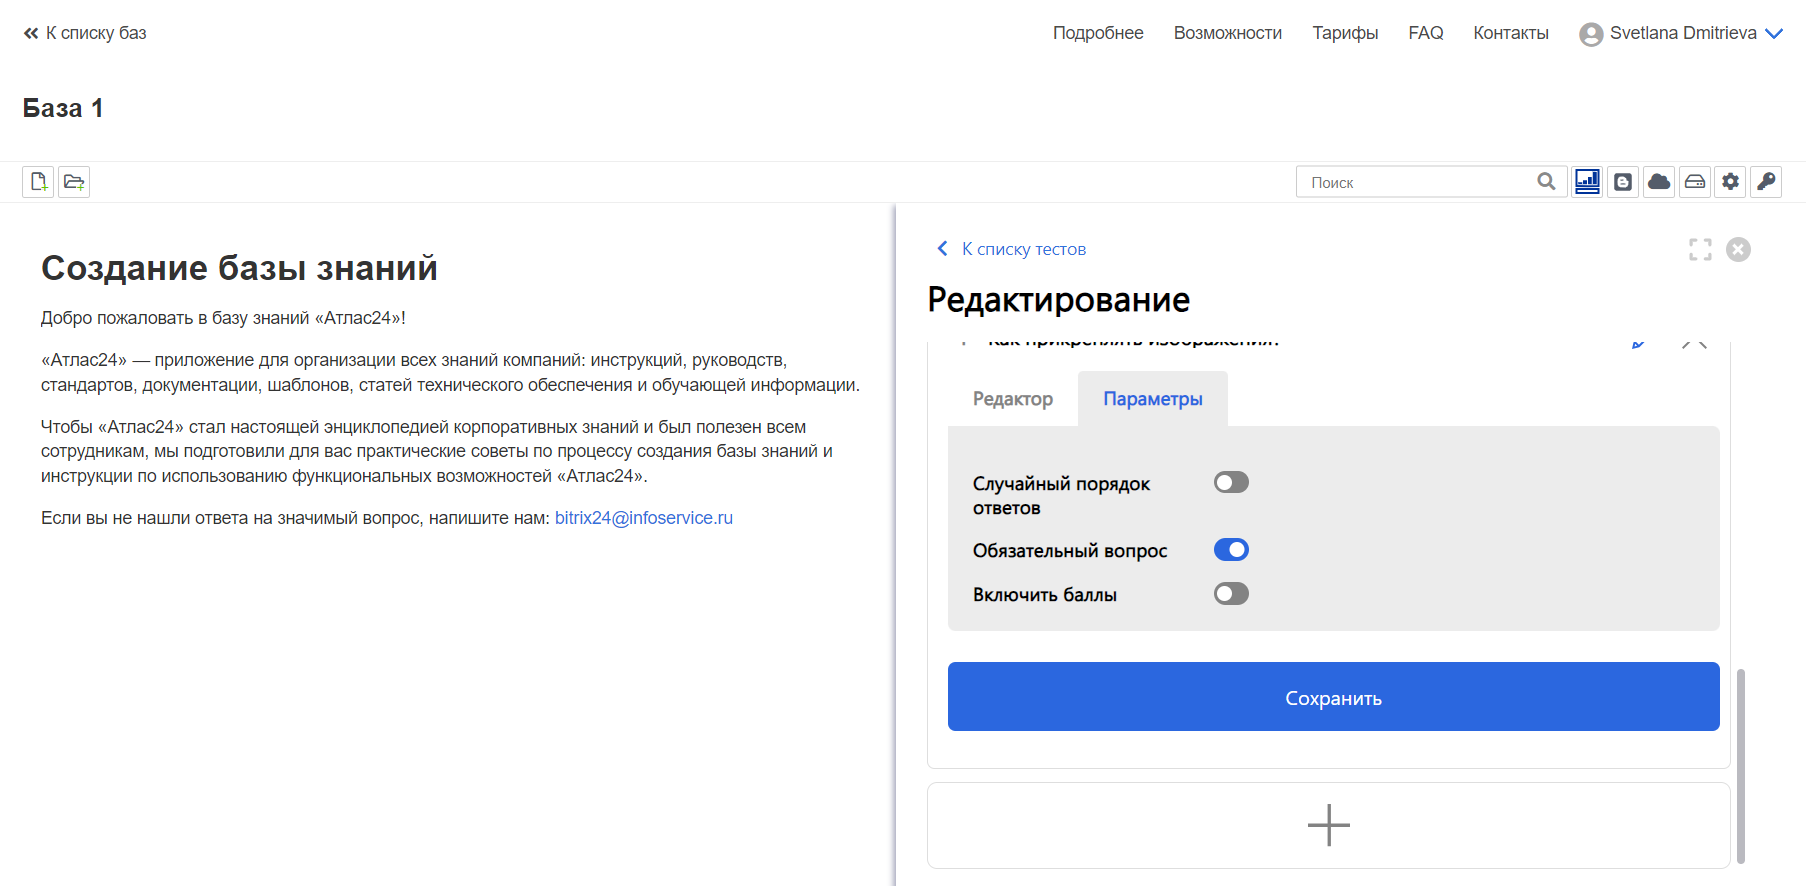Go back via К списку тестов
This screenshot has width=1806, height=886.
(x=1012, y=249)
